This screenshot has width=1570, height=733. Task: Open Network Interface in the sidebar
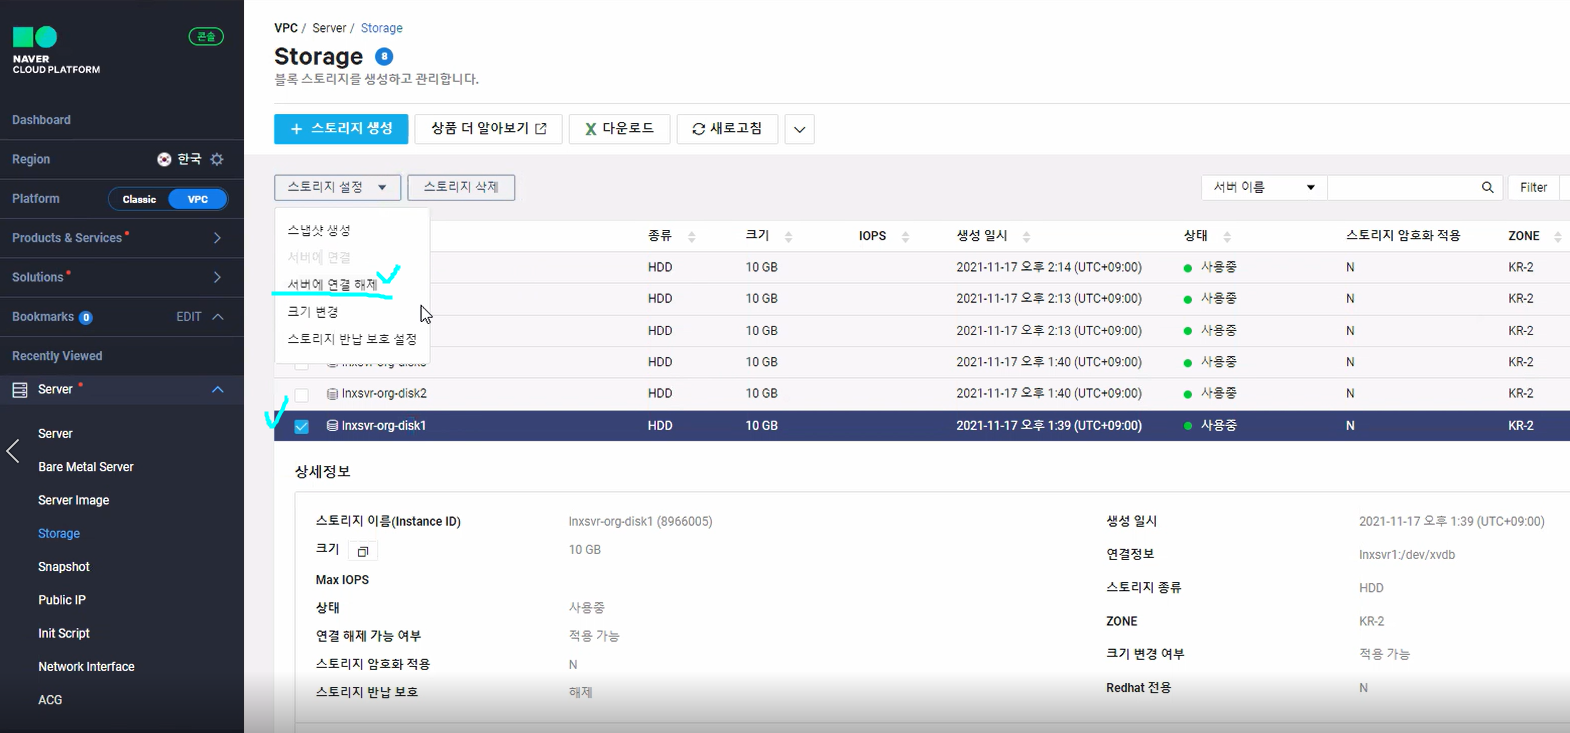point(86,667)
